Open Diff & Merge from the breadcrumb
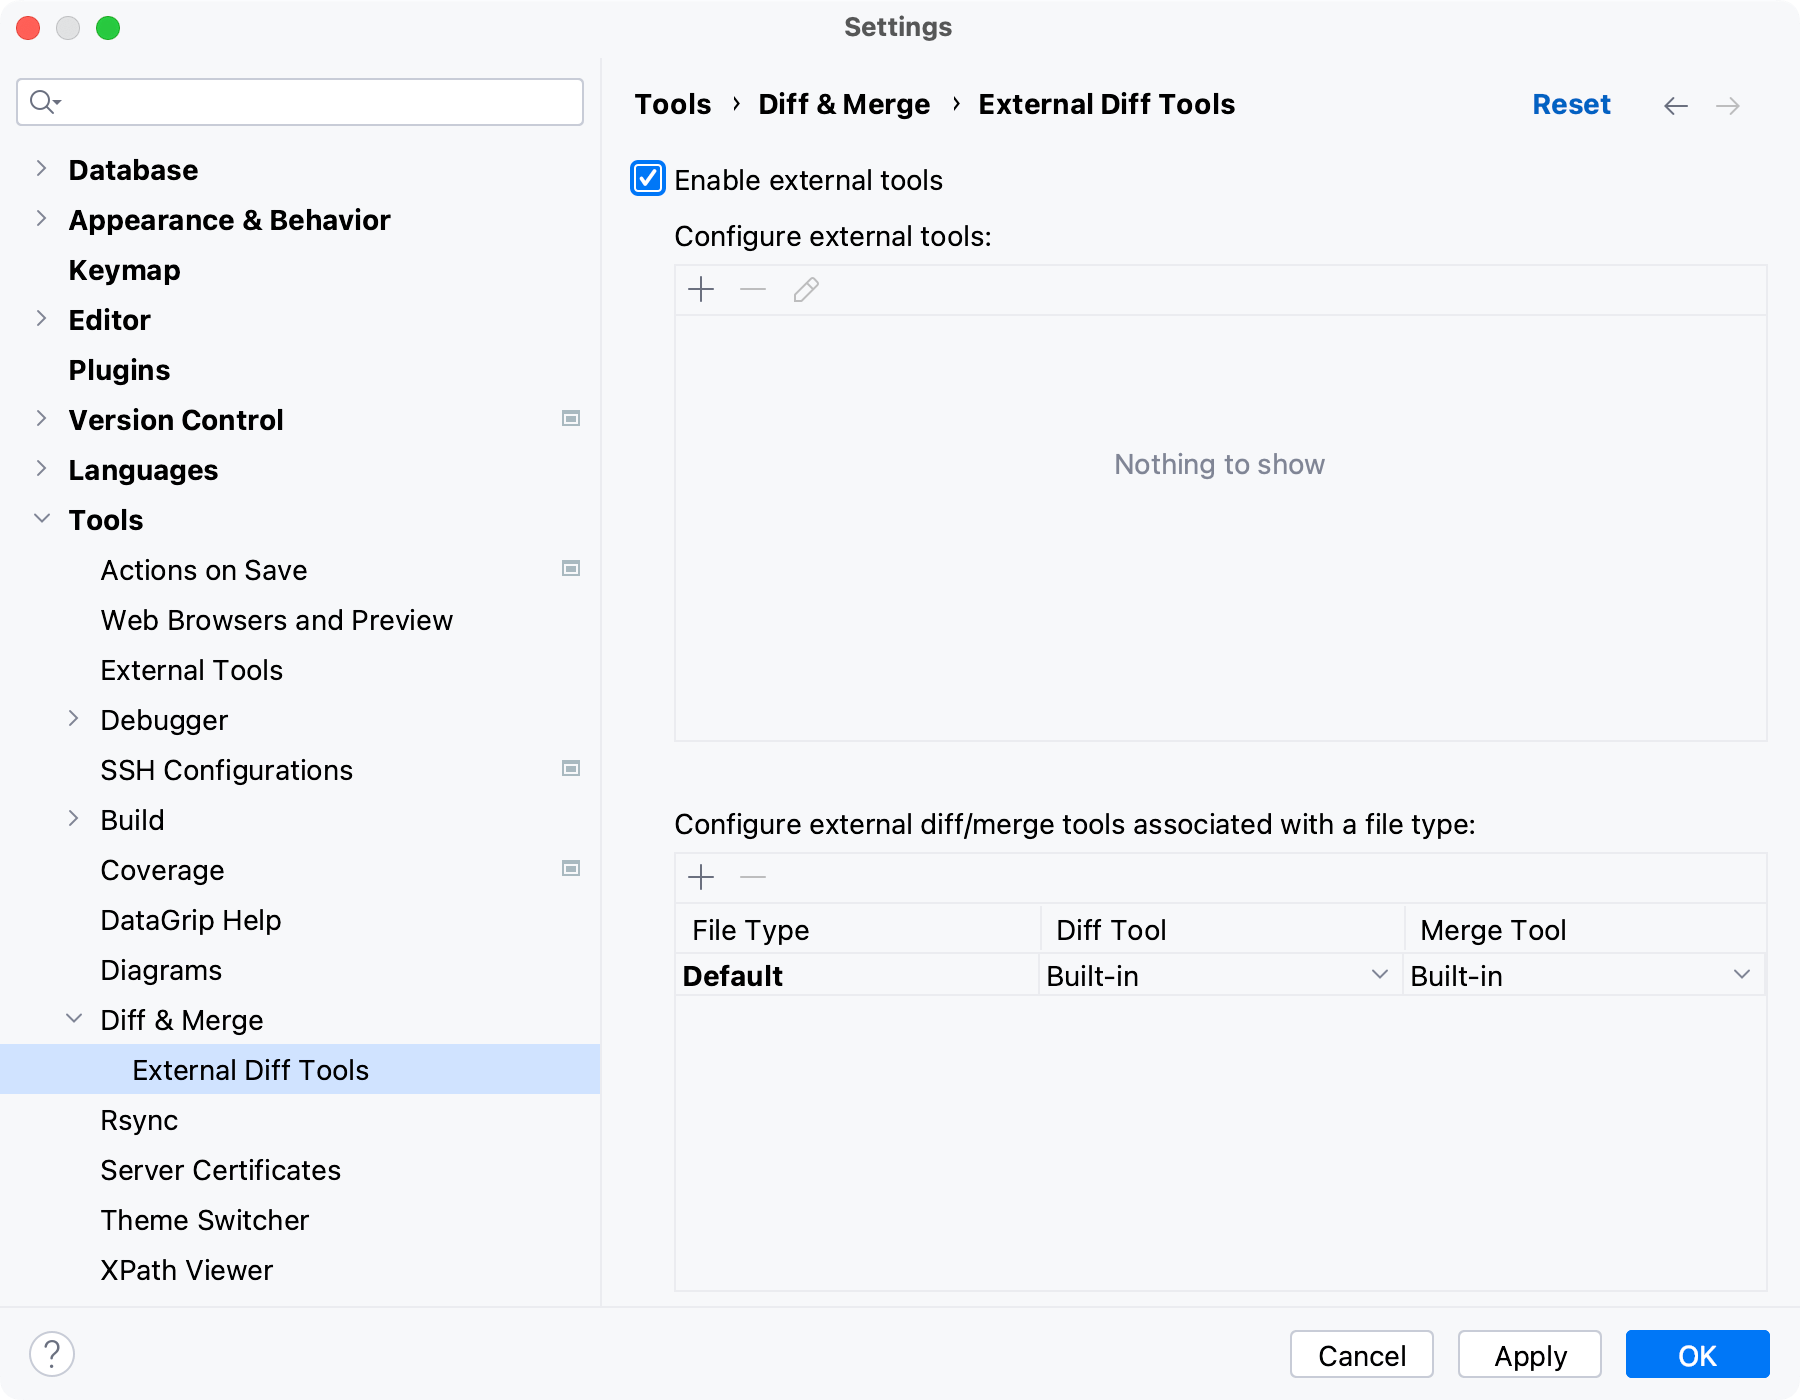Image resolution: width=1800 pixels, height=1400 pixels. coord(844,104)
